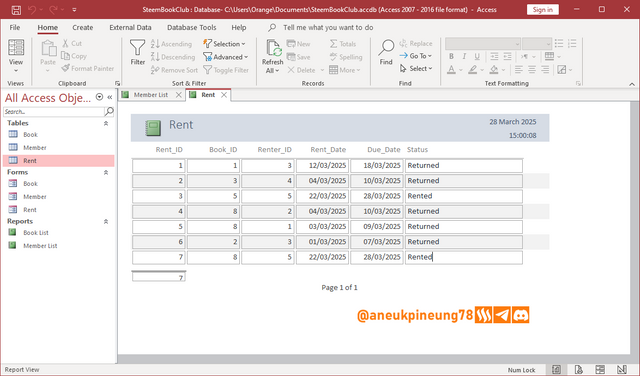Screen dimensions: 640x376
Task: Open the Advanced filter dropdown
Action: click(x=226, y=57)
